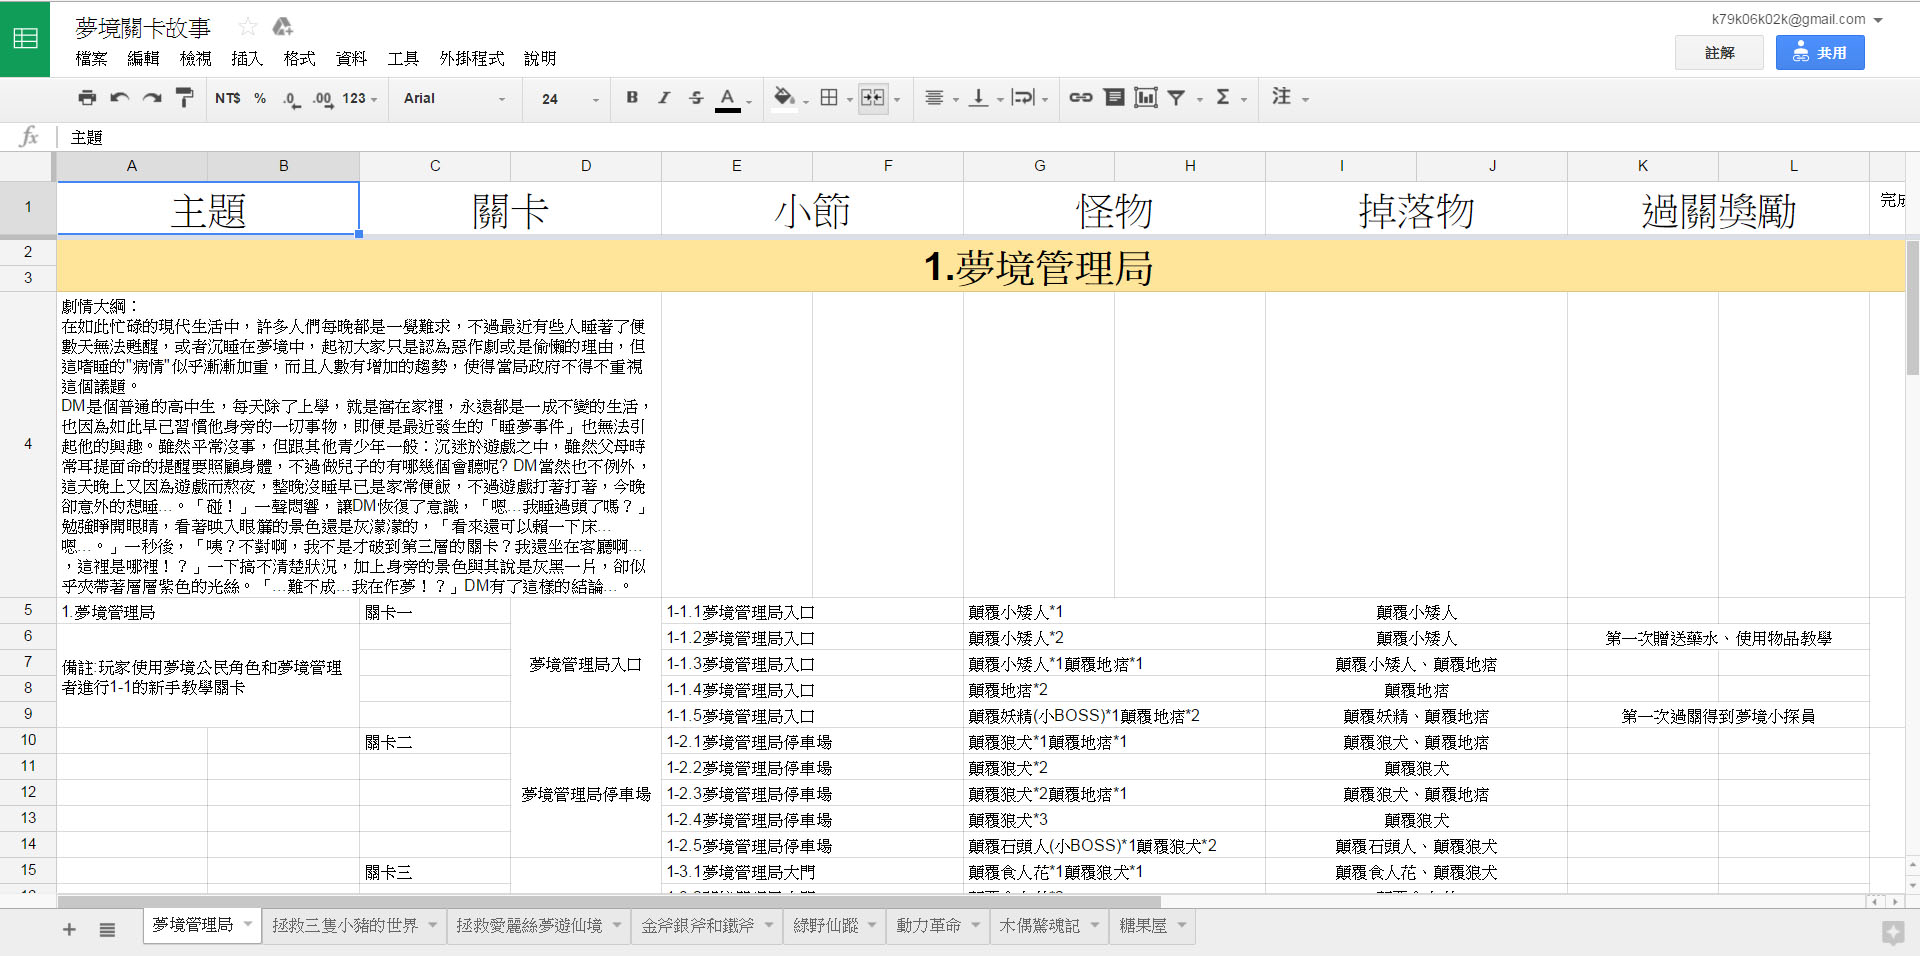
Task: Click the print icon in the toolbar
Action: pyautogui.click(x=87, y=98)
